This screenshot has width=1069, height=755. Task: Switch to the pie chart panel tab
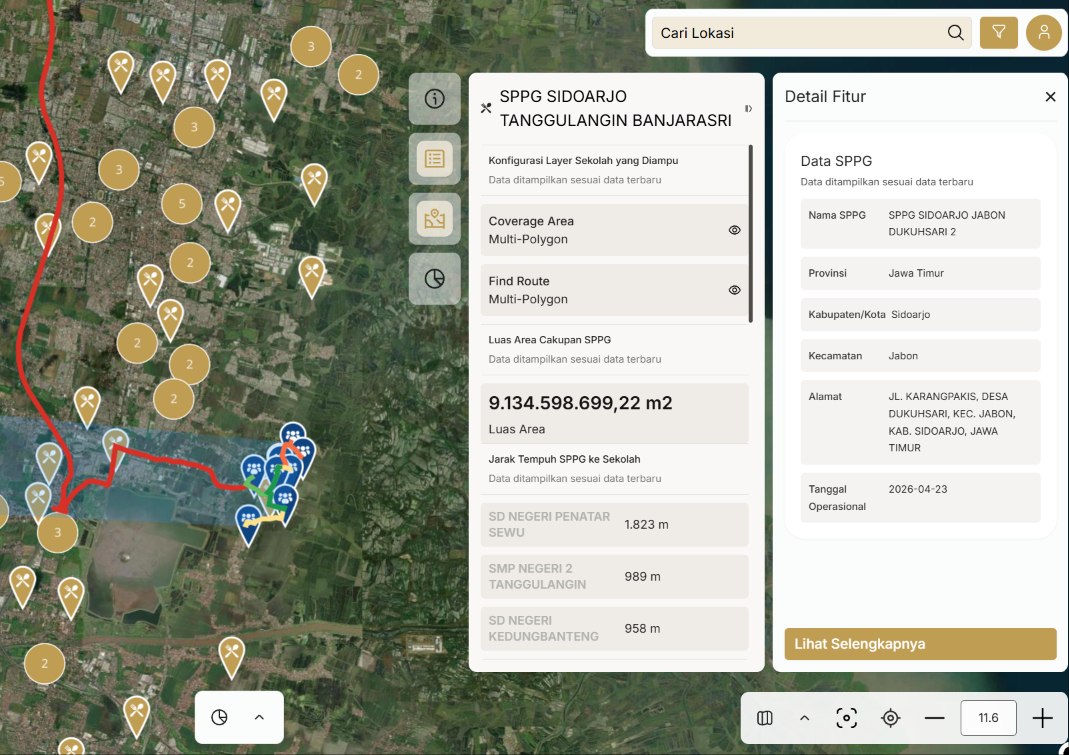click(x=434, y=279)
